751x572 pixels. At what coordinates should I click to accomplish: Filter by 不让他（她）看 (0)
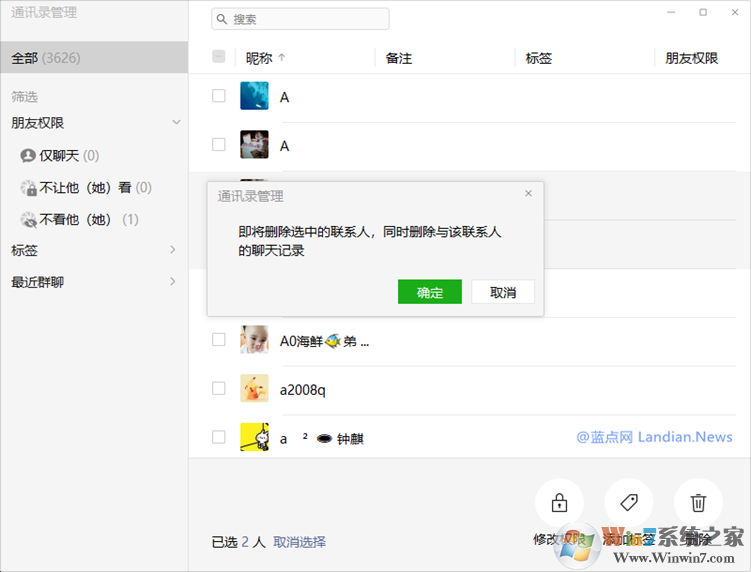coord(86,188)
